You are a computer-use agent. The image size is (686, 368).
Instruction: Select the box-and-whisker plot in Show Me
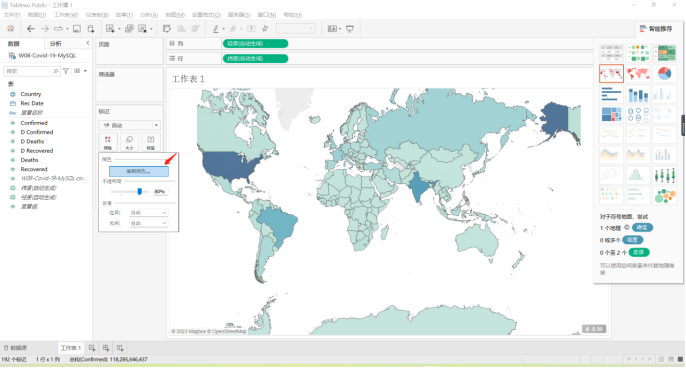click(x=664, y=175)
